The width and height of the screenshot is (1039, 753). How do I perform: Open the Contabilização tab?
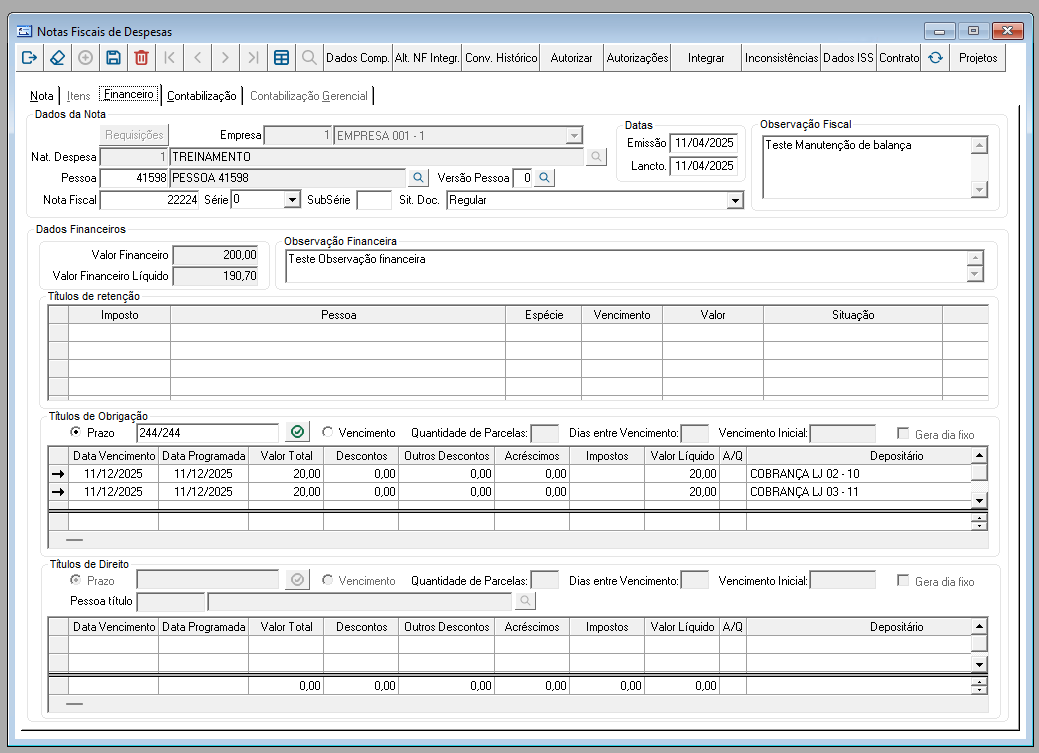point(201,95)
